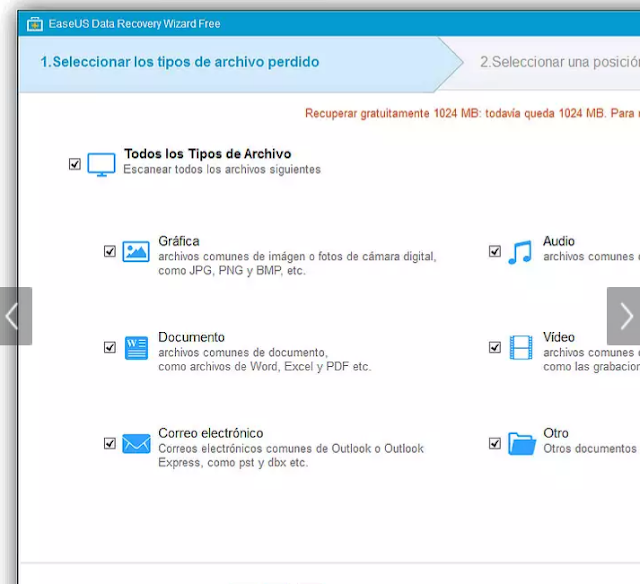
Task: Click the red Recuperar gratuitamente 1024 MB notice
Action: [x=472, y=113]
